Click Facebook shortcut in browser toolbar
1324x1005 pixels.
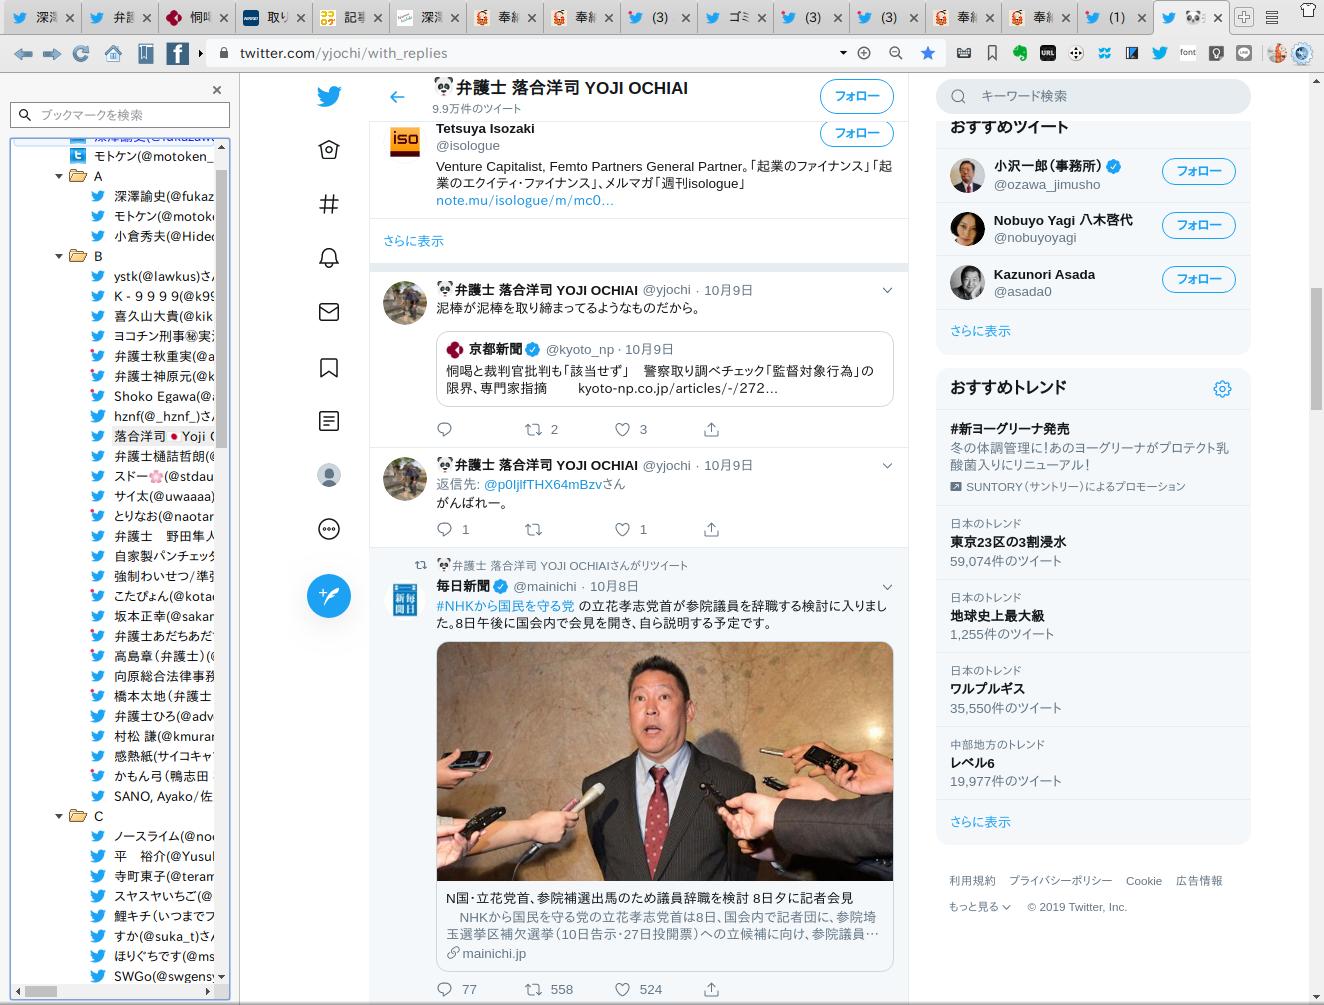[x=177, y=53]
